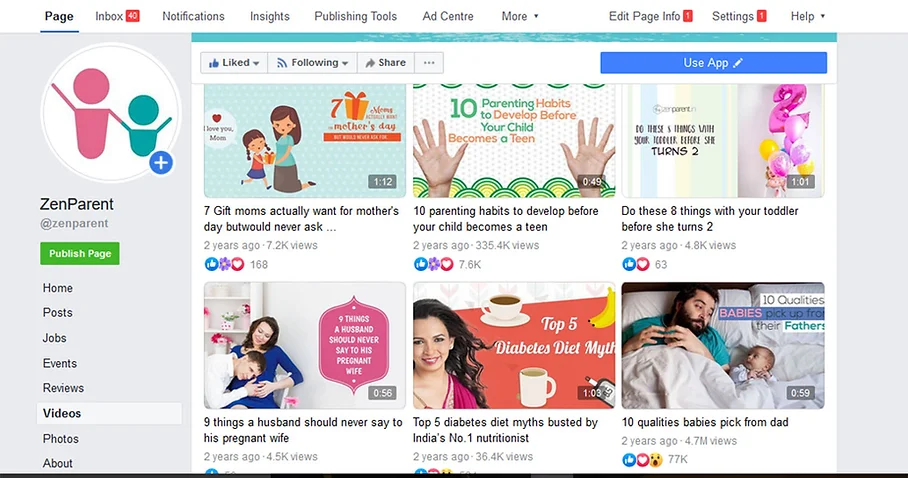Open the More dropdown menu
The height and width of the screenshot is (478, 908).
[x=520, y=16]
